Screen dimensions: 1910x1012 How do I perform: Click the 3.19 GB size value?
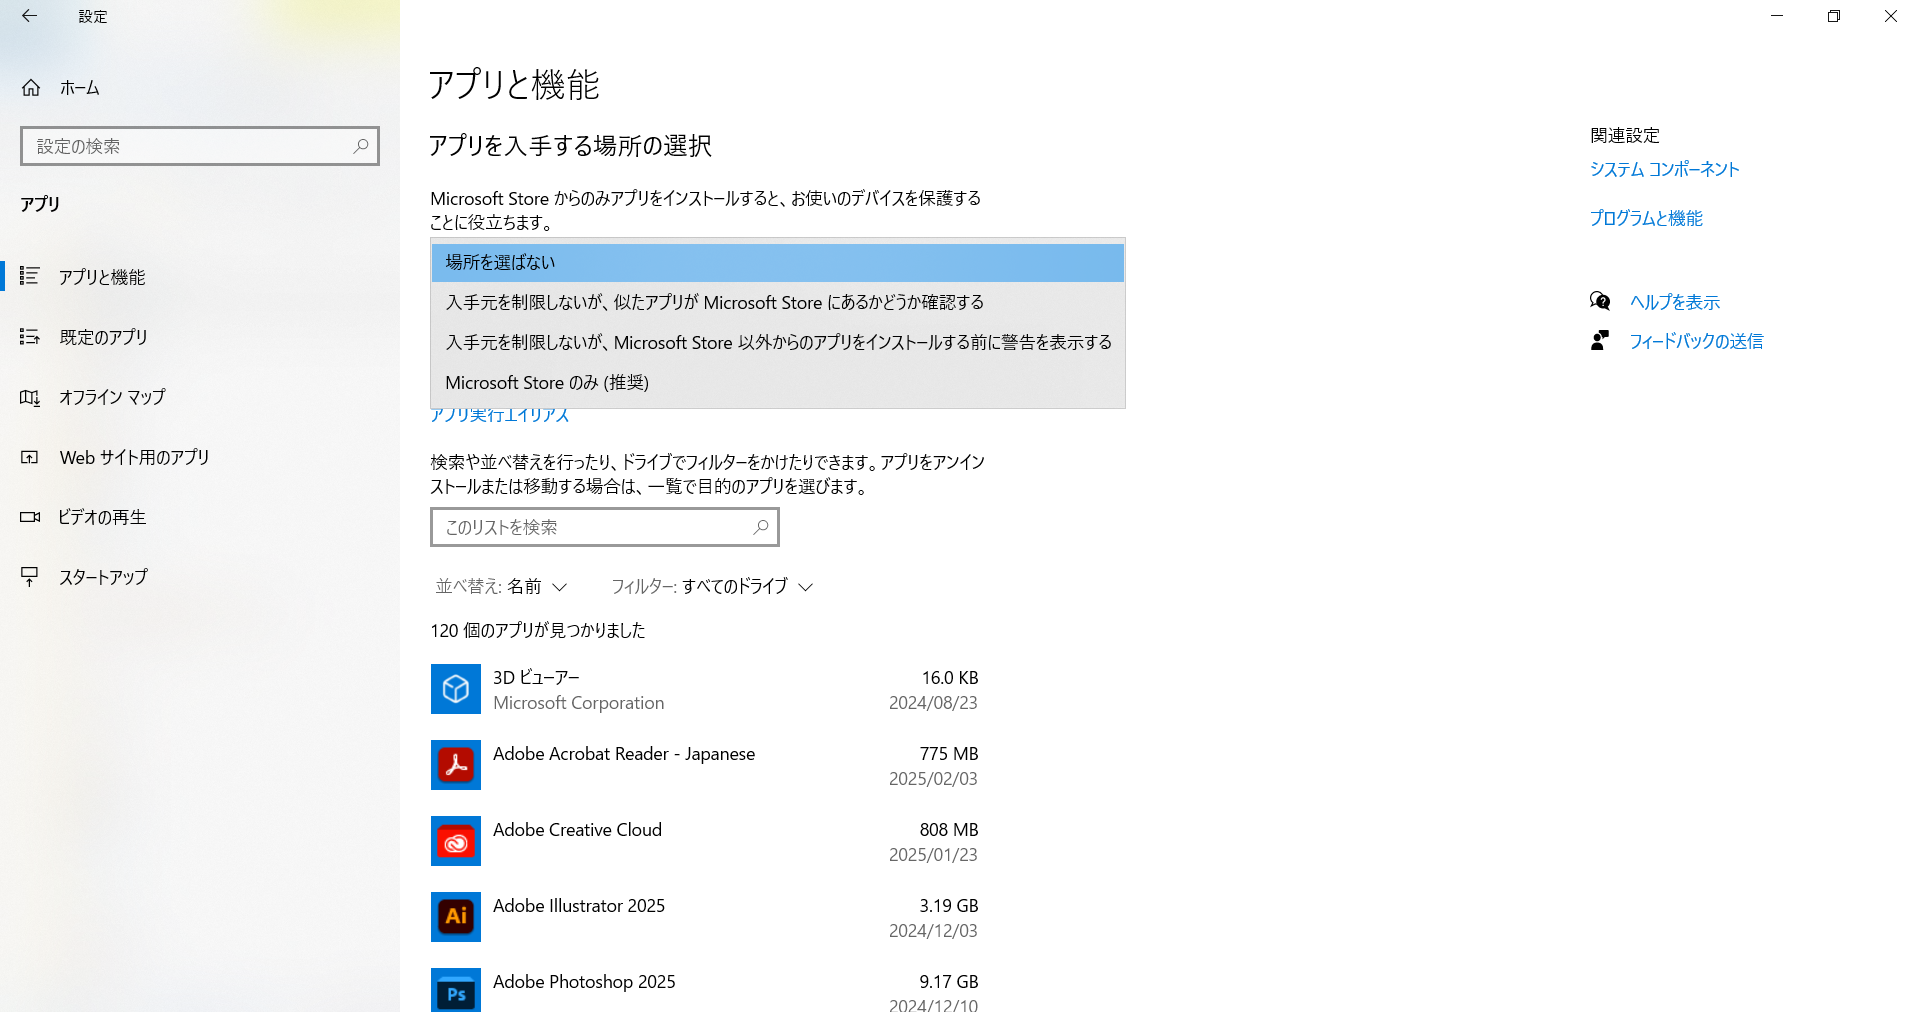(949, 906)
